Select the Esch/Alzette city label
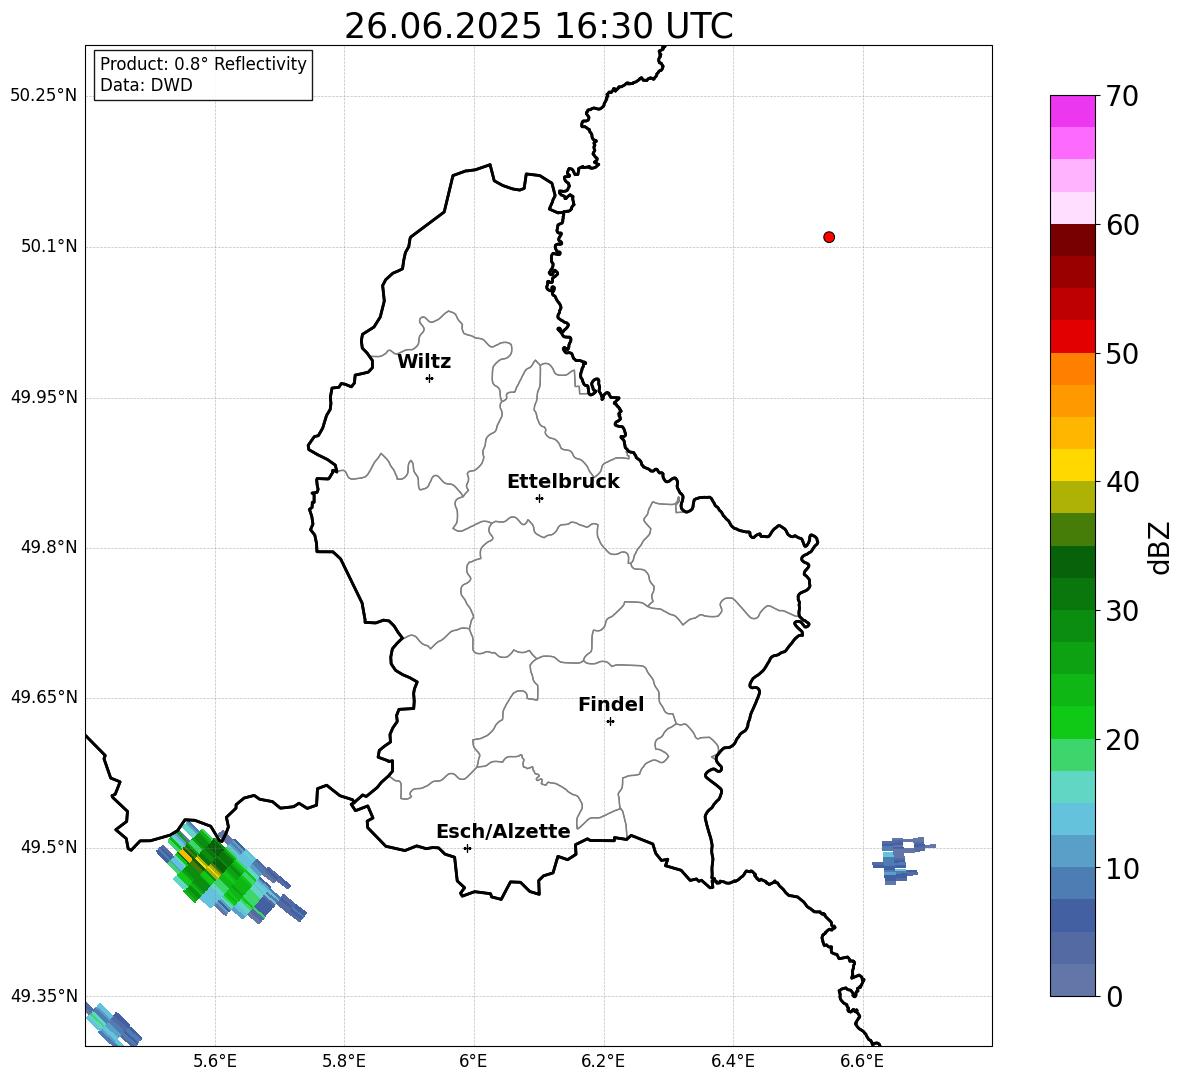The height and width of the screenshot is (1081, 1184). tap(503, 832)
